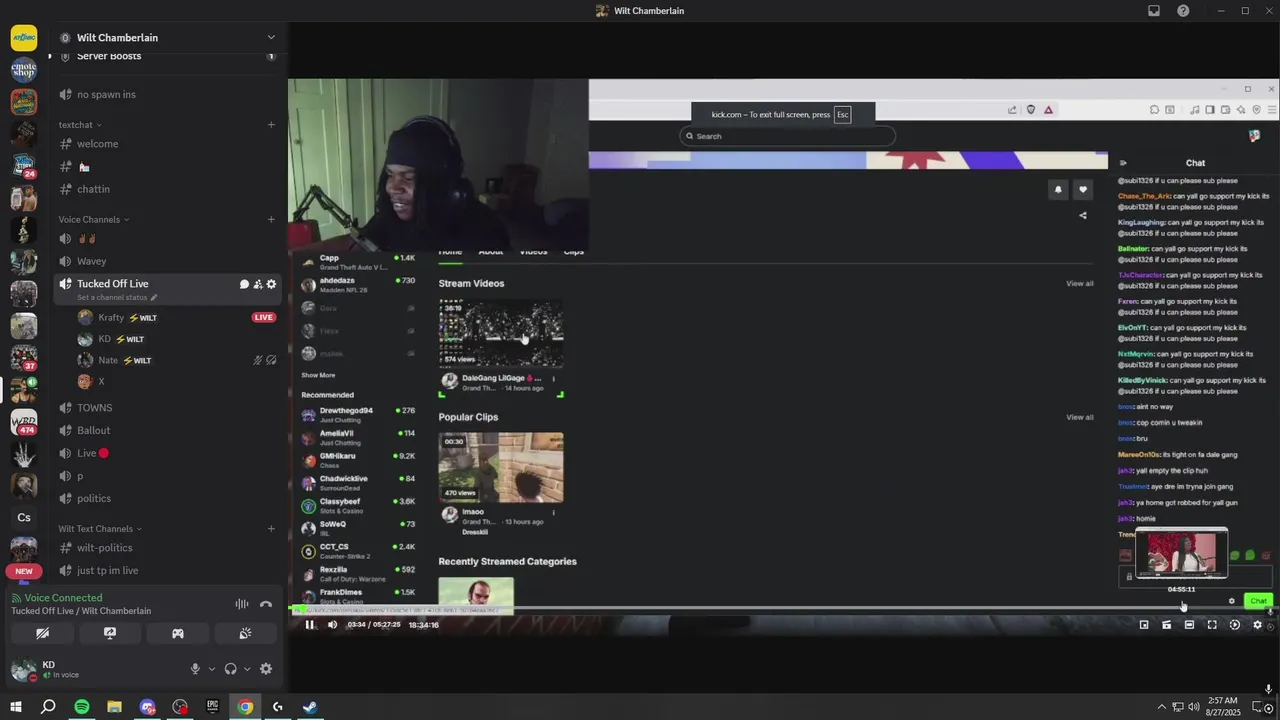Click Show More in the kick sidebar

(318, 375)
